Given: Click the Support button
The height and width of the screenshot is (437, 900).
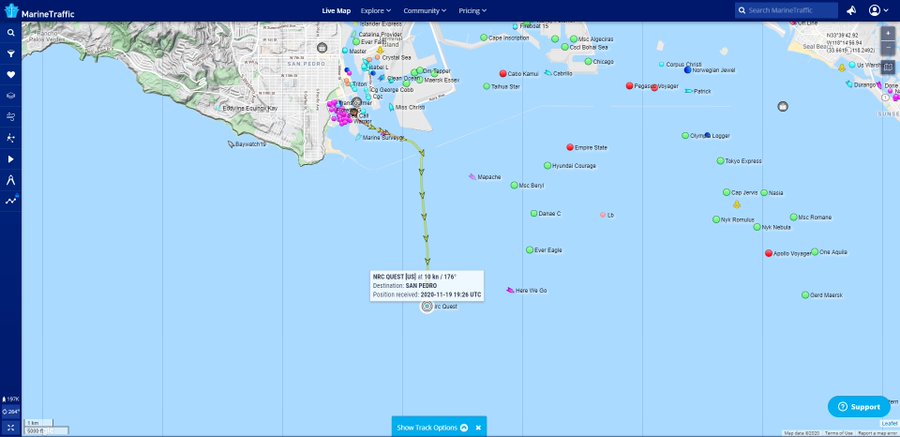Looking at the screenshot, I should 858,407.
